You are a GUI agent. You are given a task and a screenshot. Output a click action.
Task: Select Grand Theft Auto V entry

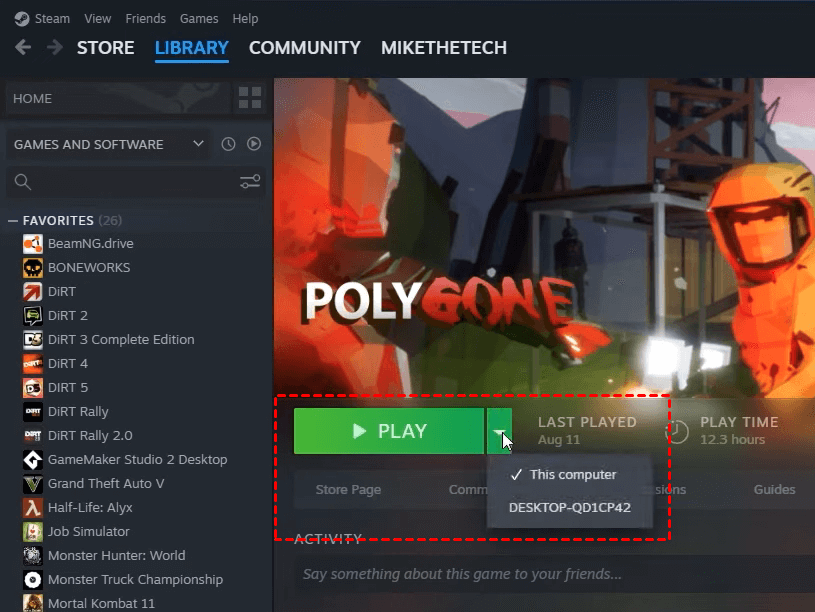pyautogui.click(x=106, y=484)
